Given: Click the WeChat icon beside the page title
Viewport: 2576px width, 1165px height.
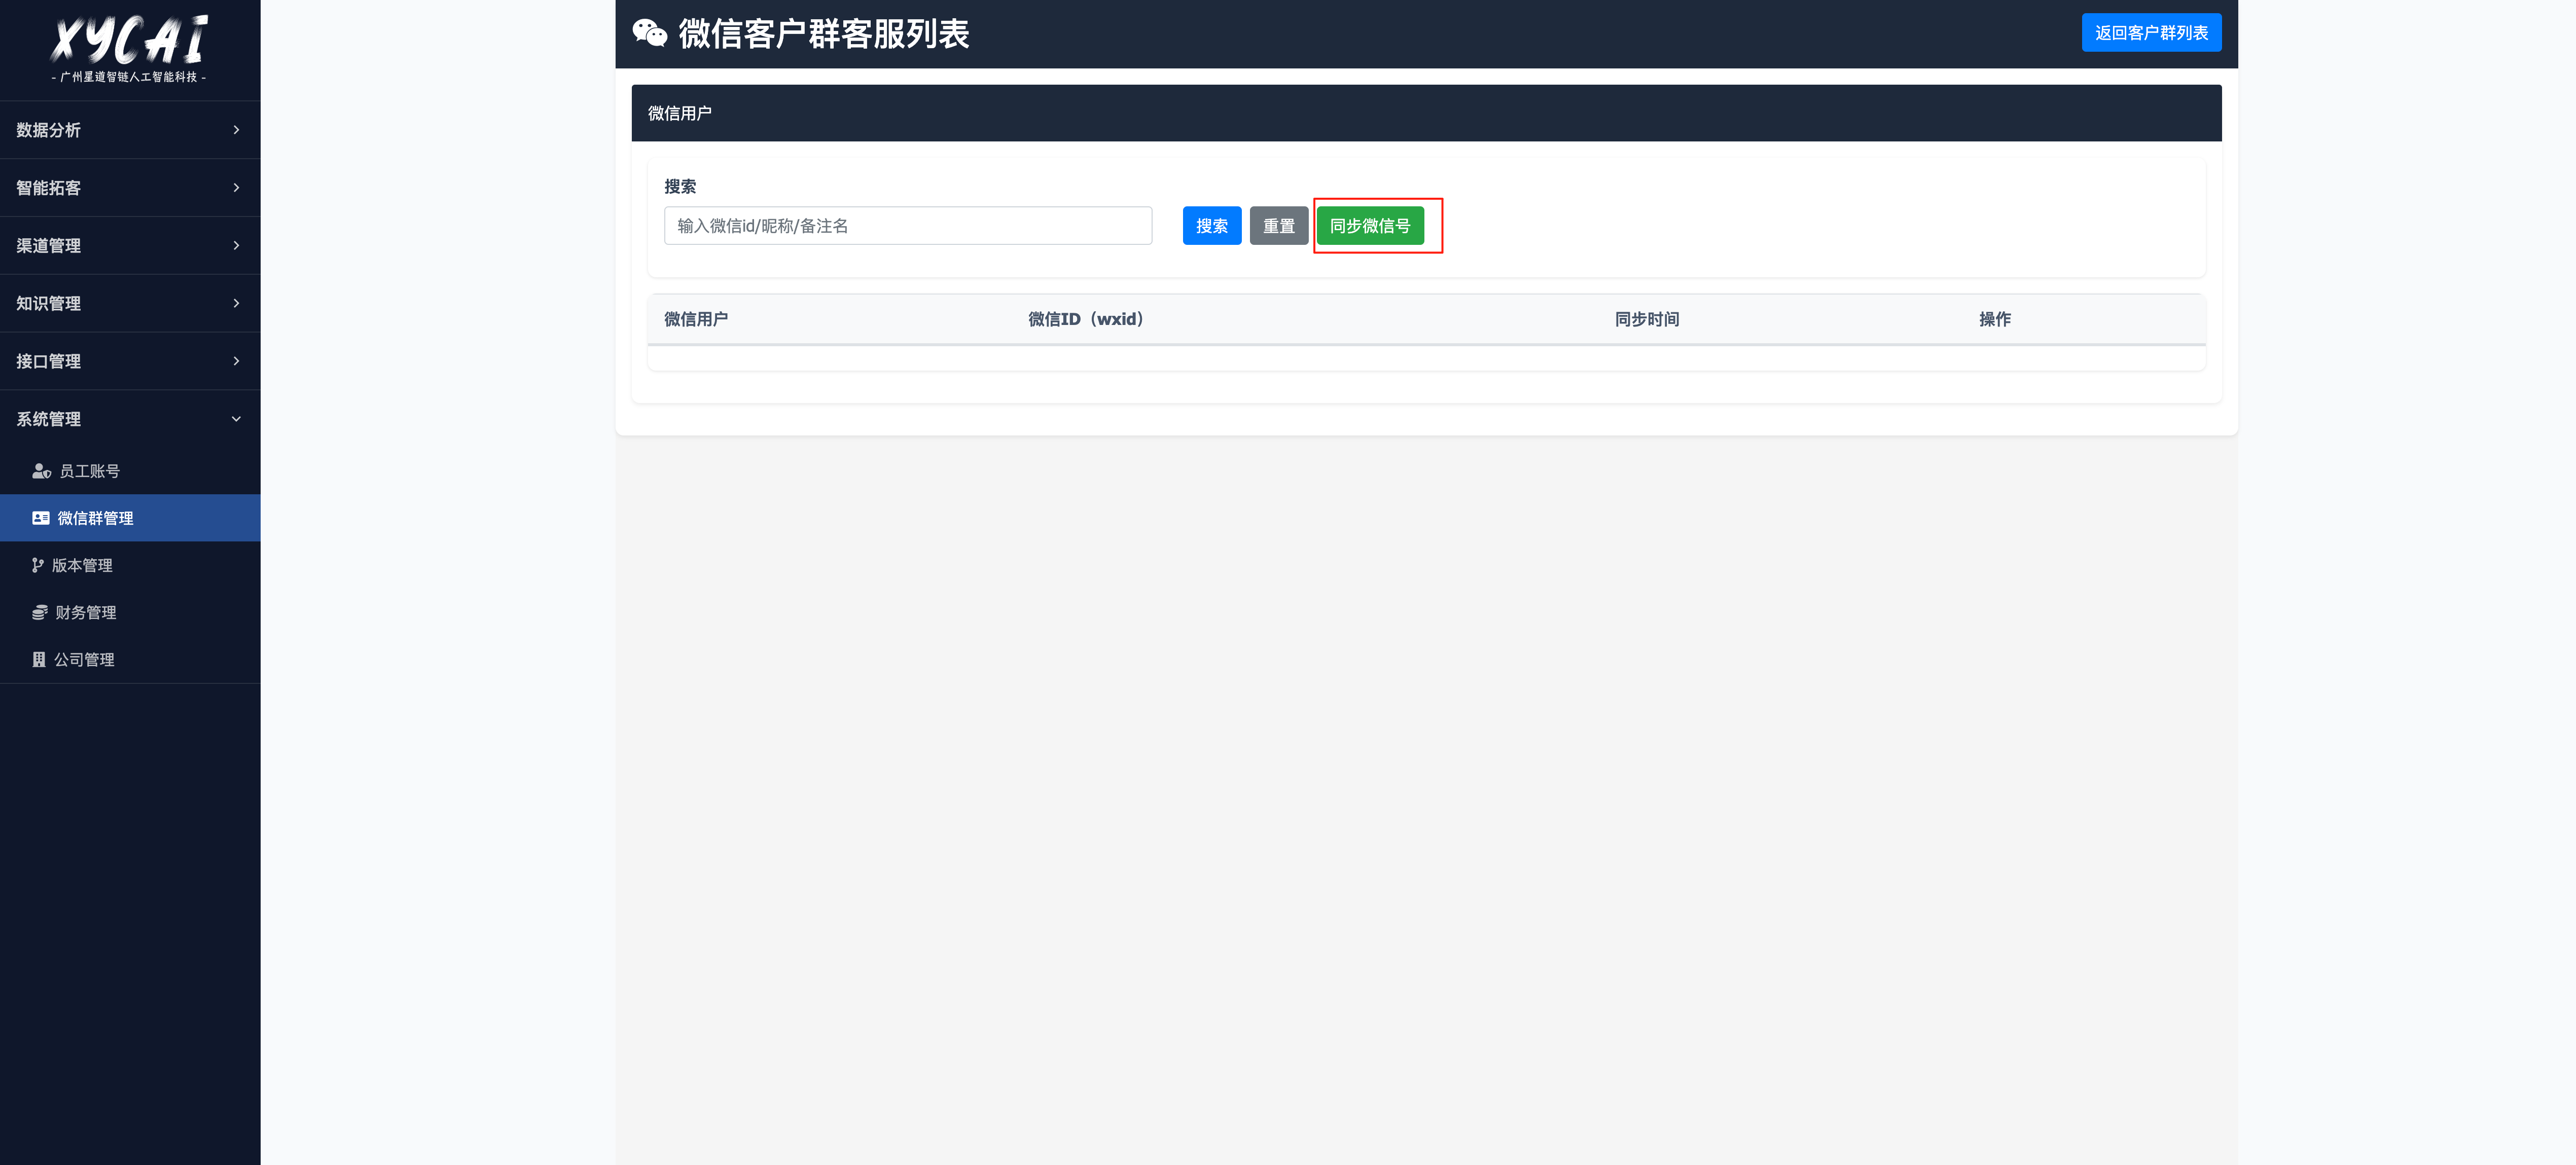Looking at the screenshot, I should [650, 34].
